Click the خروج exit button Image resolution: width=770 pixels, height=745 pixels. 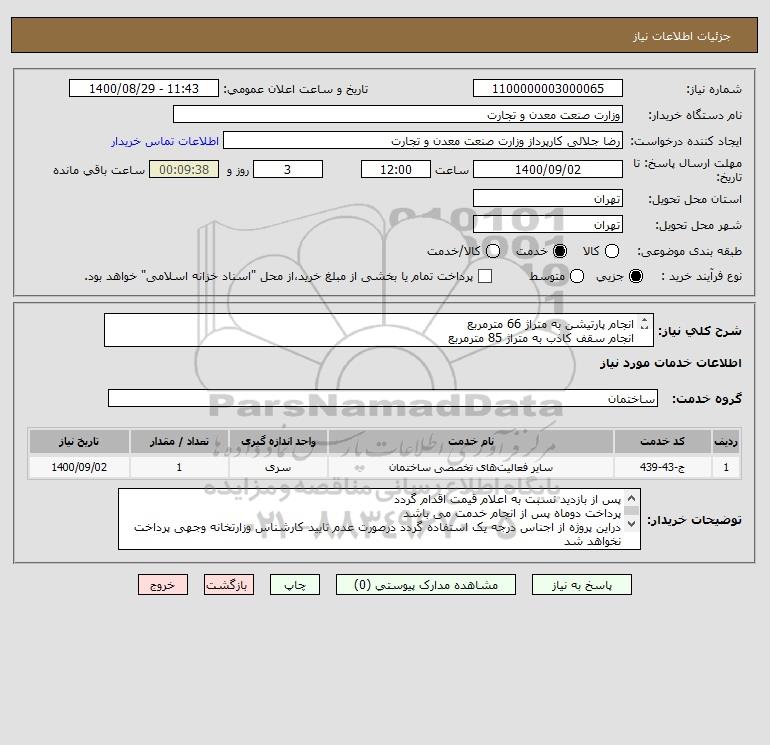click(163, 585)
